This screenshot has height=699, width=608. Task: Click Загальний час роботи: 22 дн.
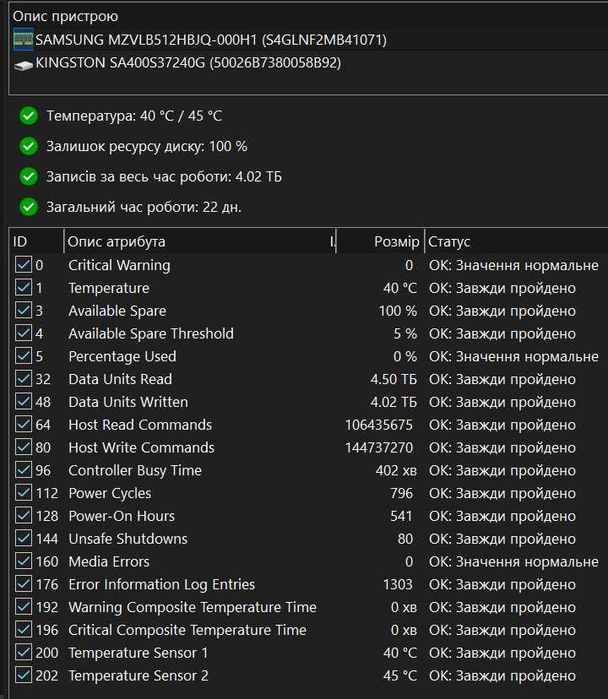tap(144, 207)
